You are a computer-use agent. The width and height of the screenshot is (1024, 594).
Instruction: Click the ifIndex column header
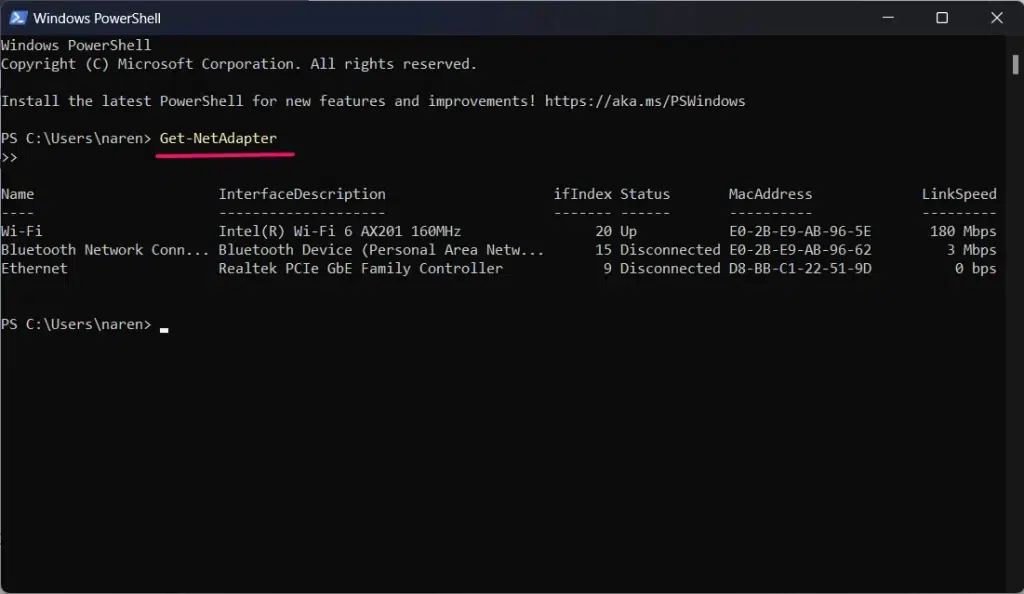tap(583, 194)
